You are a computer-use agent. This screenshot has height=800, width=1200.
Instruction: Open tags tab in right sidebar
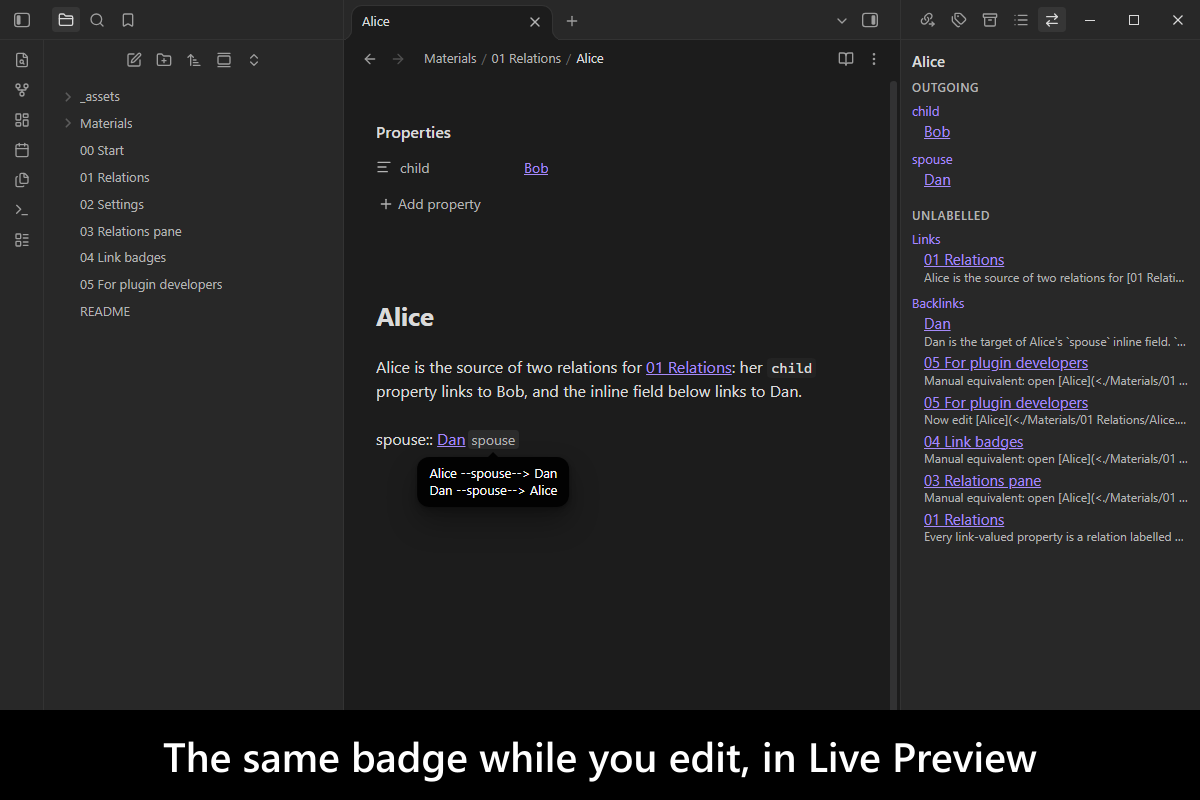click(x=959, y=20)
